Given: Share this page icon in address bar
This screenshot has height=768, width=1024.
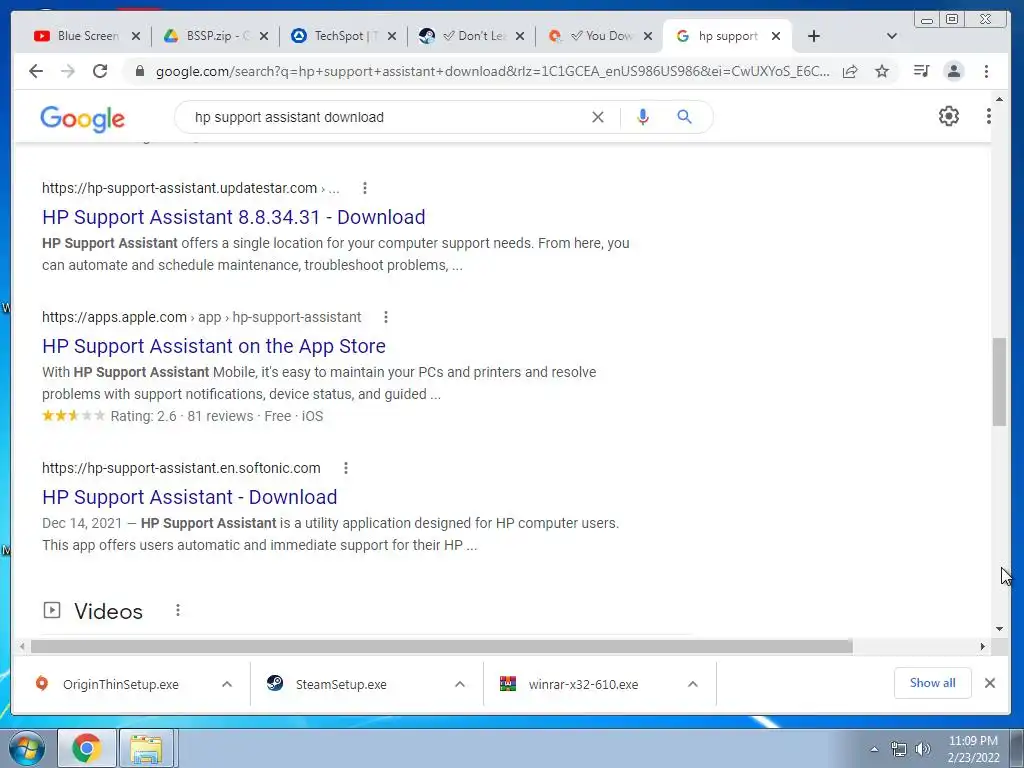Looking at the screenshot, I should tap(850, 71).
